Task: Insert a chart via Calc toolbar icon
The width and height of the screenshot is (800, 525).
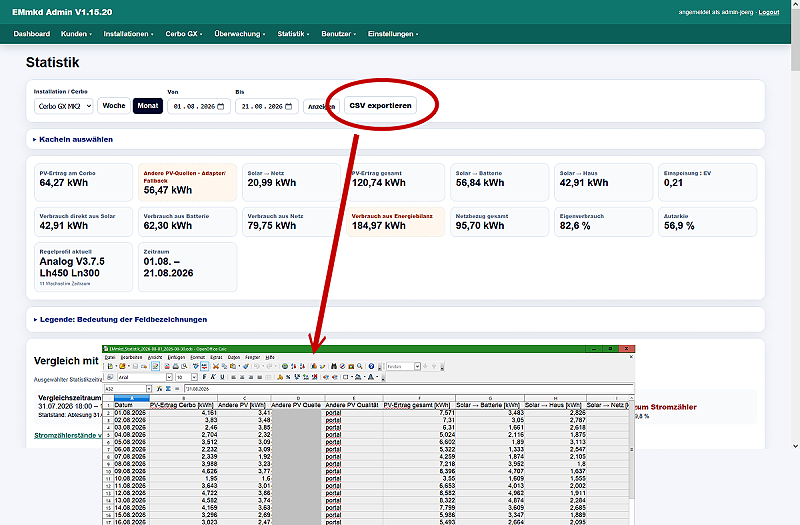Action: (314, 366)
